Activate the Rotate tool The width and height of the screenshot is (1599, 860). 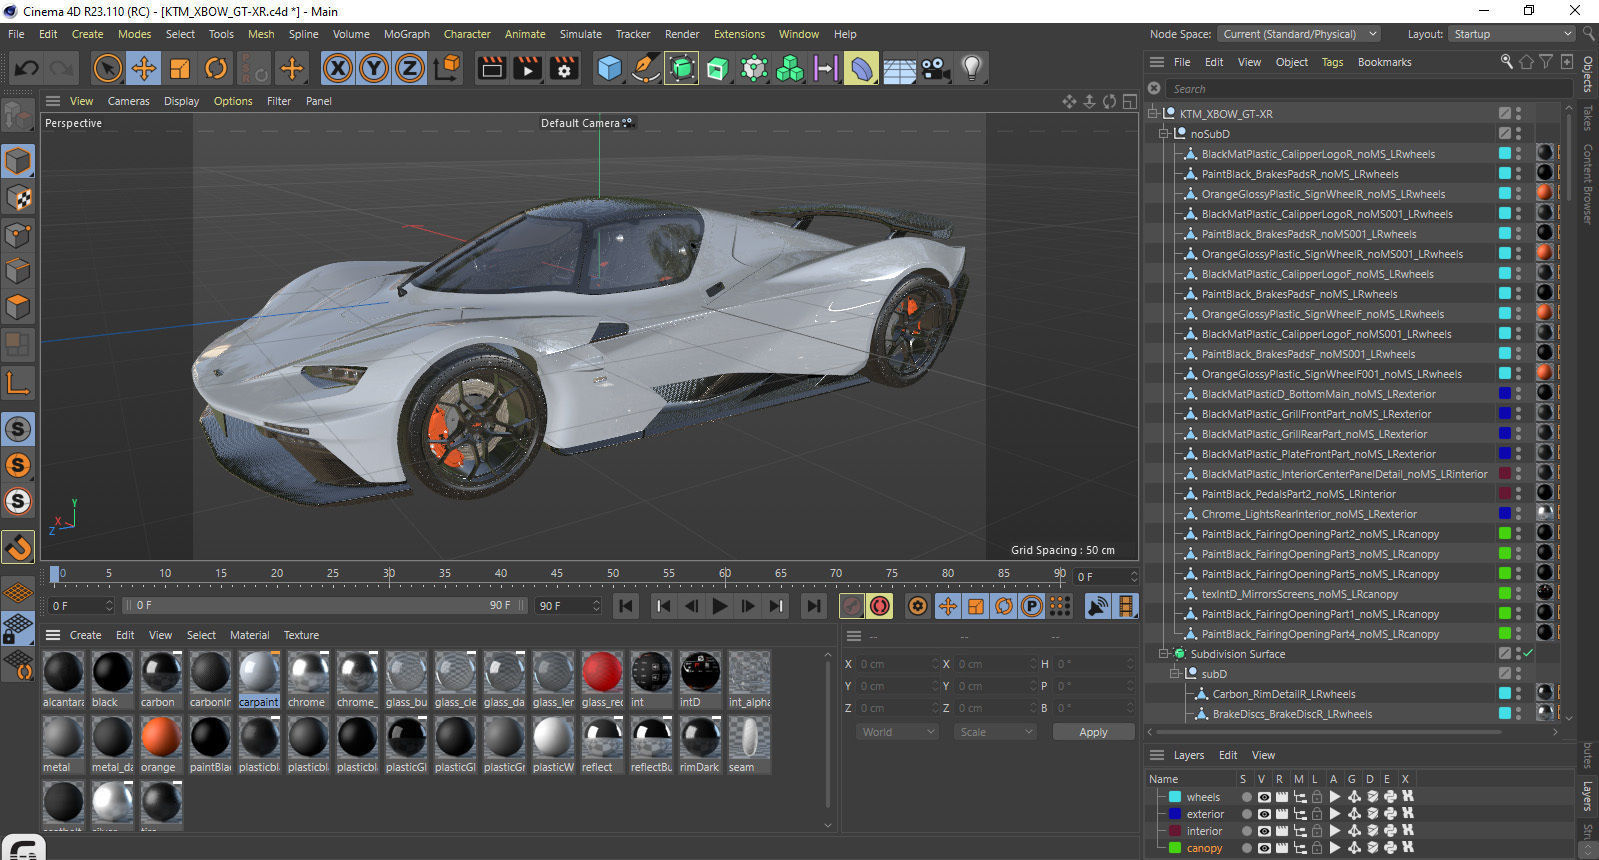pyautogui.click(x=216, y=68)
